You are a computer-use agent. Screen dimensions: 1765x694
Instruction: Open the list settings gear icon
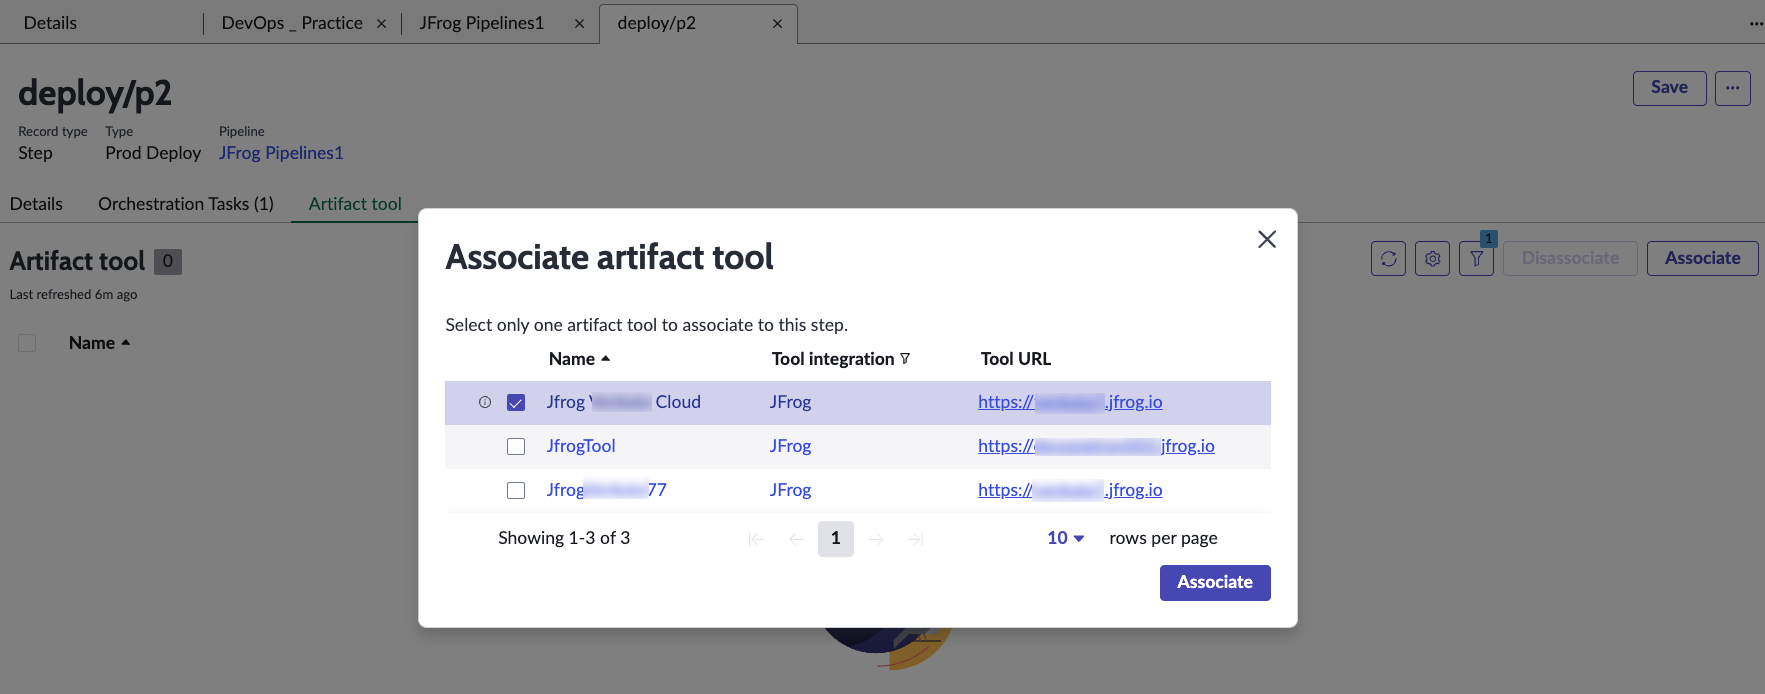pos(1432,258)
